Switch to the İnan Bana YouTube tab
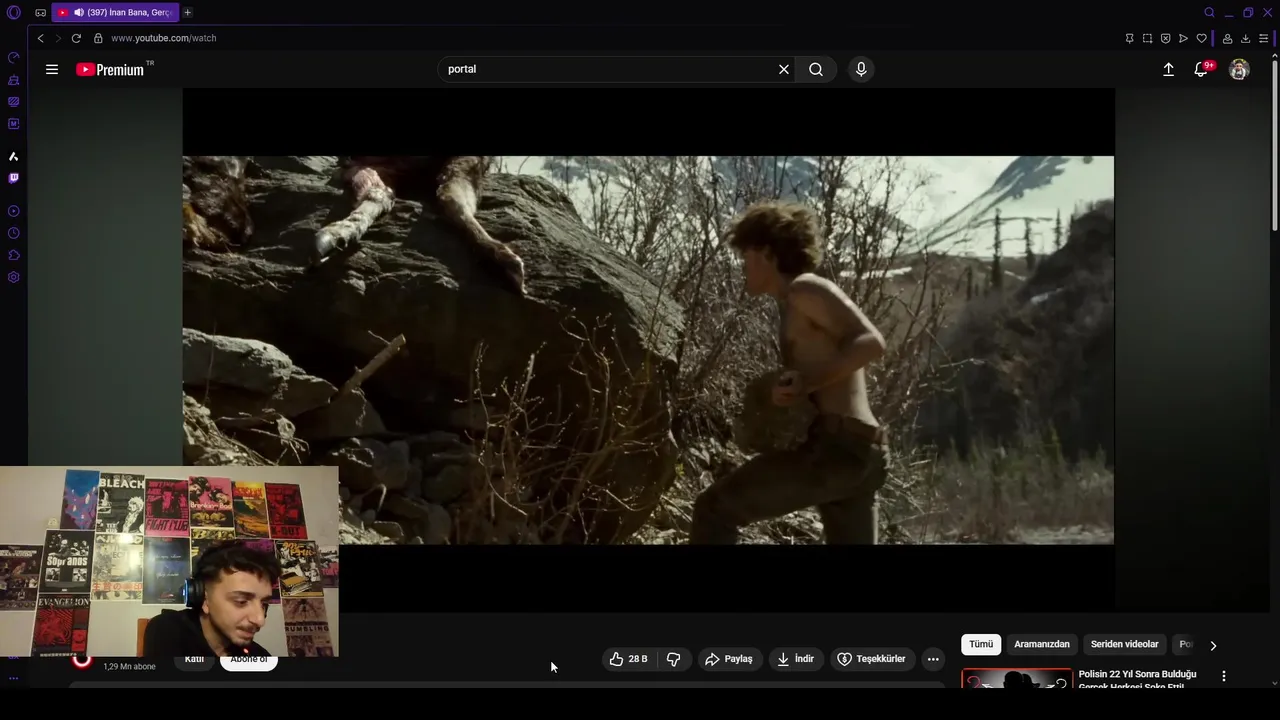The width and height of the screenshot is (1280, 720). click(x=114, y=13)
